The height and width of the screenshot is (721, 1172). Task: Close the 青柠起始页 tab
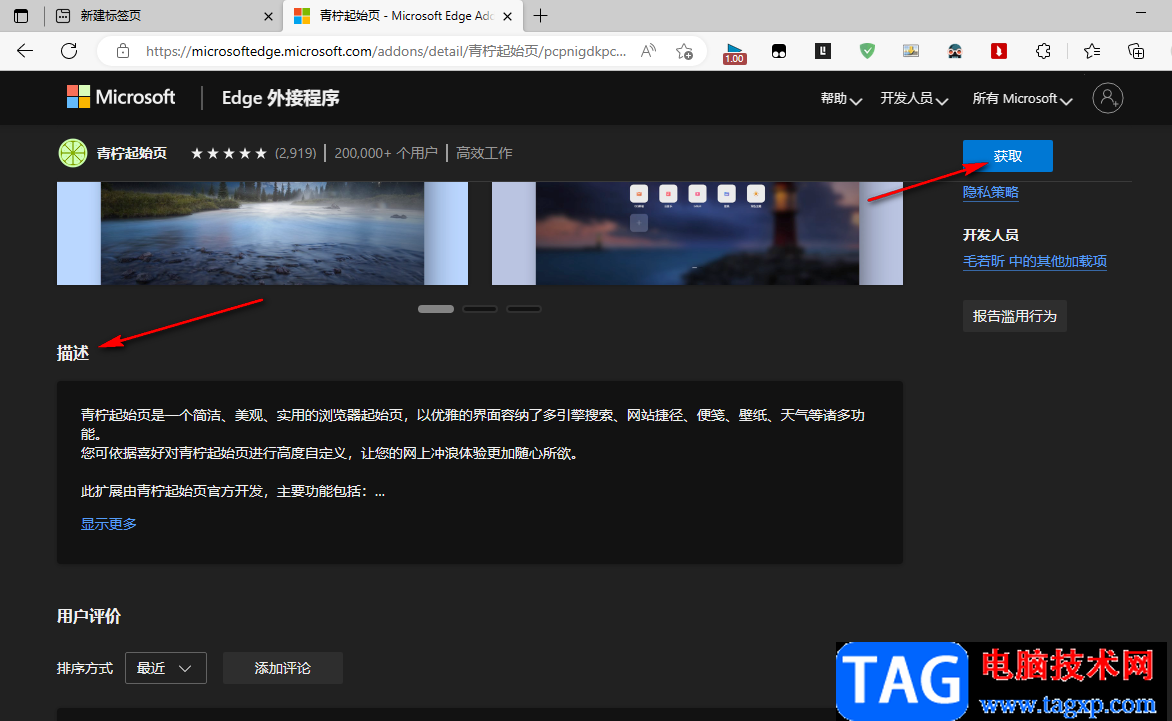point(508,16)
